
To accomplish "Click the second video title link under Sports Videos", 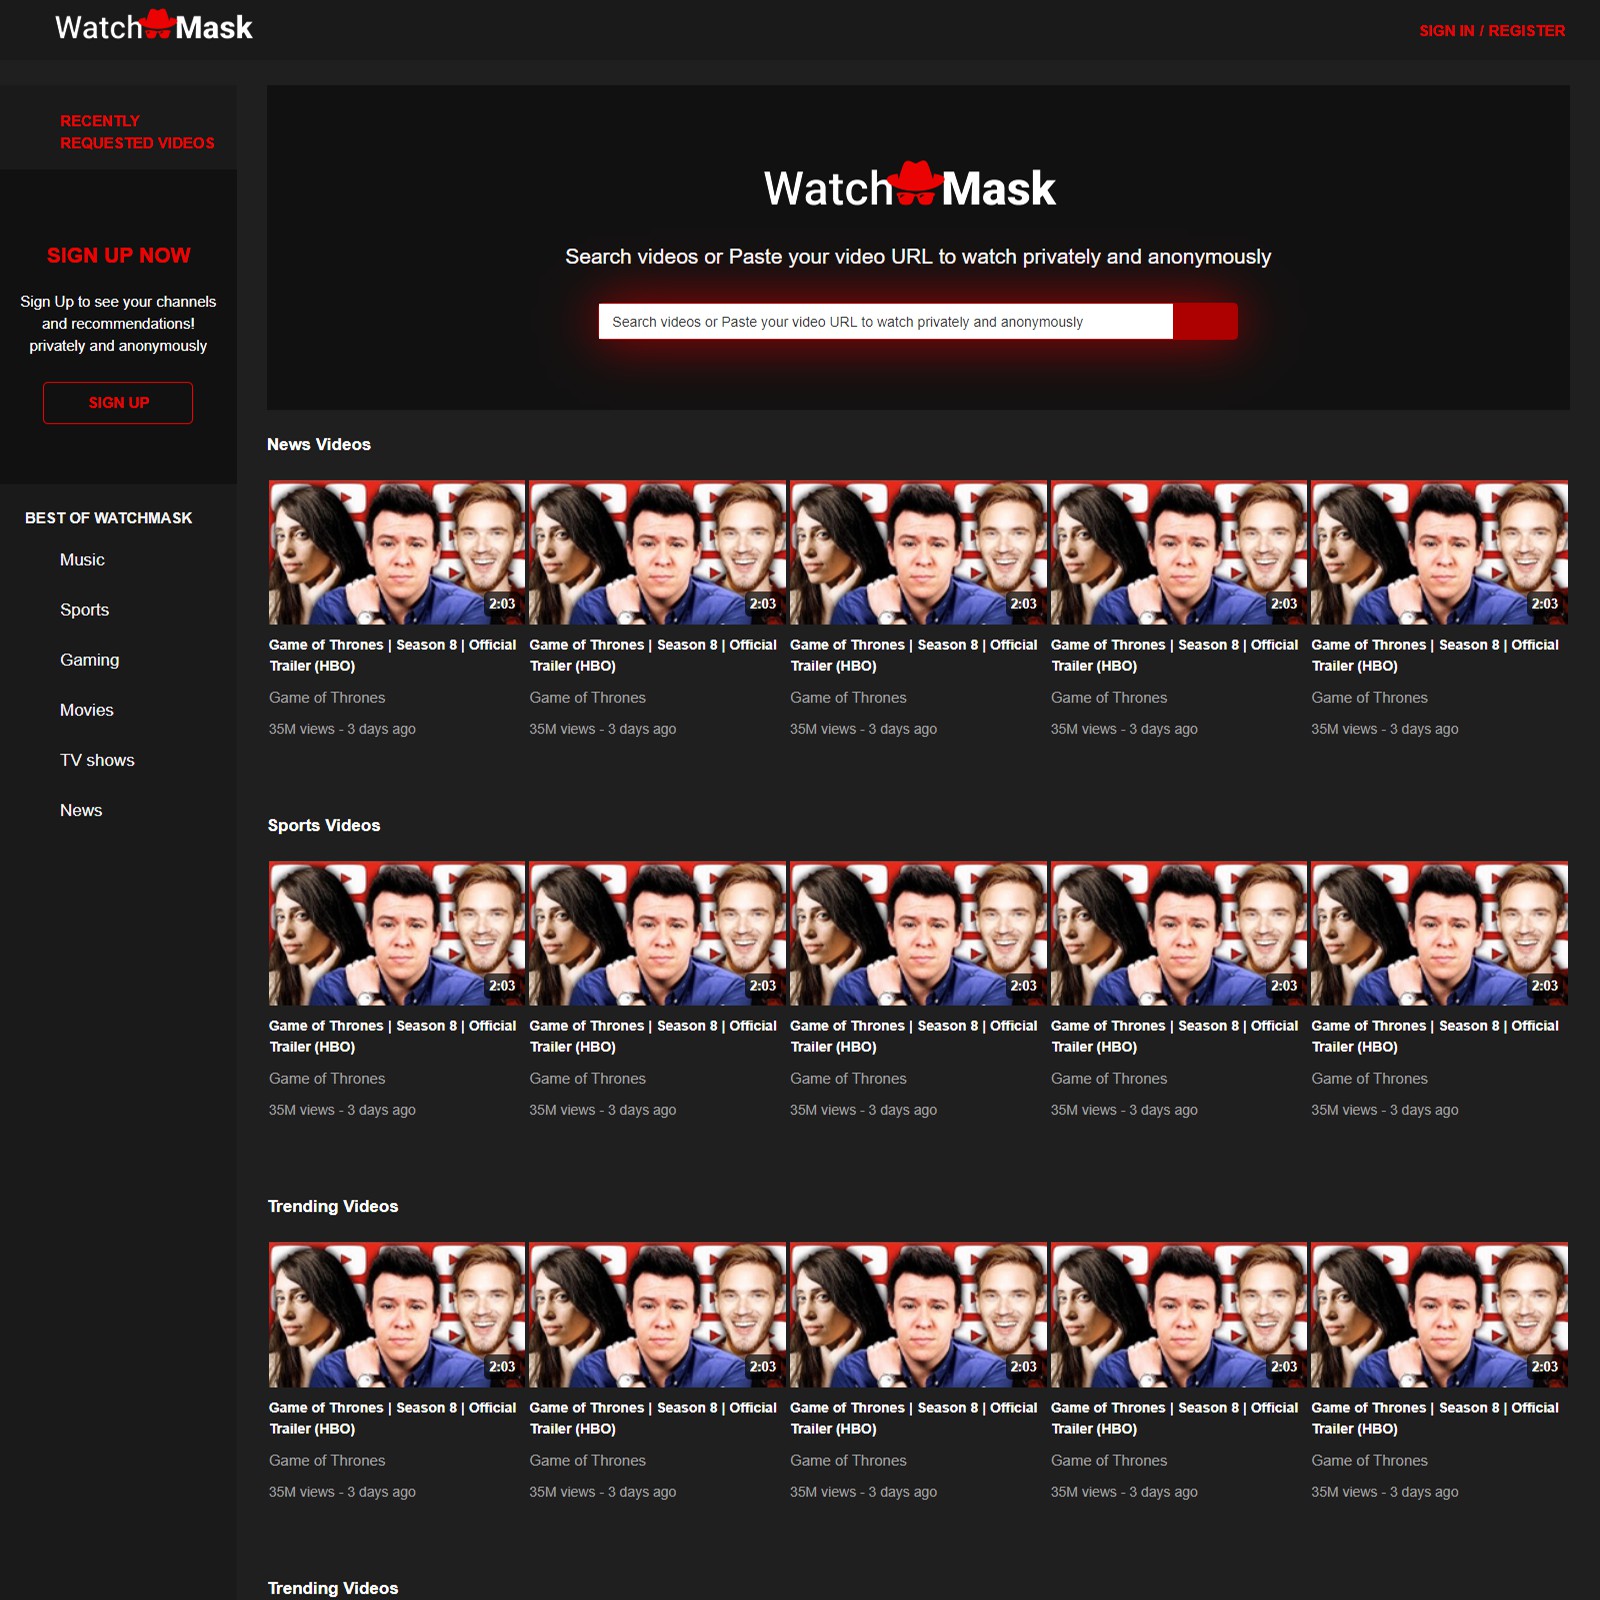I will [x=653, y=1036].
